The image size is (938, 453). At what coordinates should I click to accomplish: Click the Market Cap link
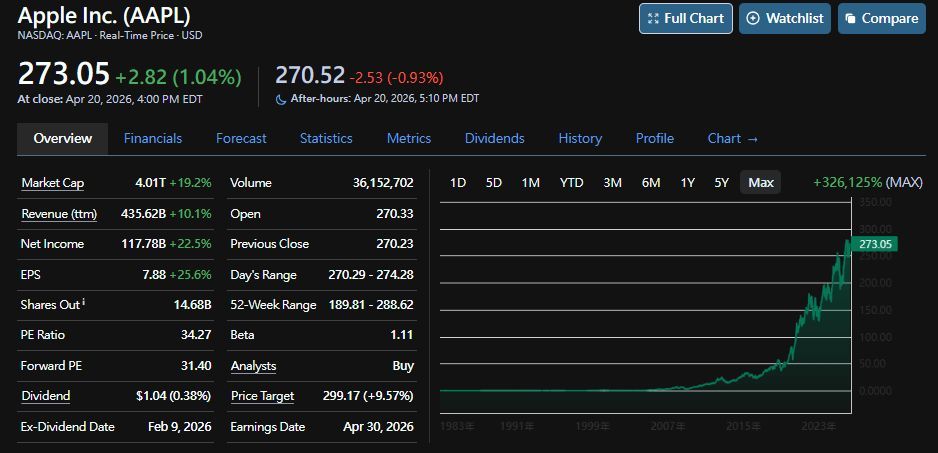pyautogui.click(x=52, y=183)
